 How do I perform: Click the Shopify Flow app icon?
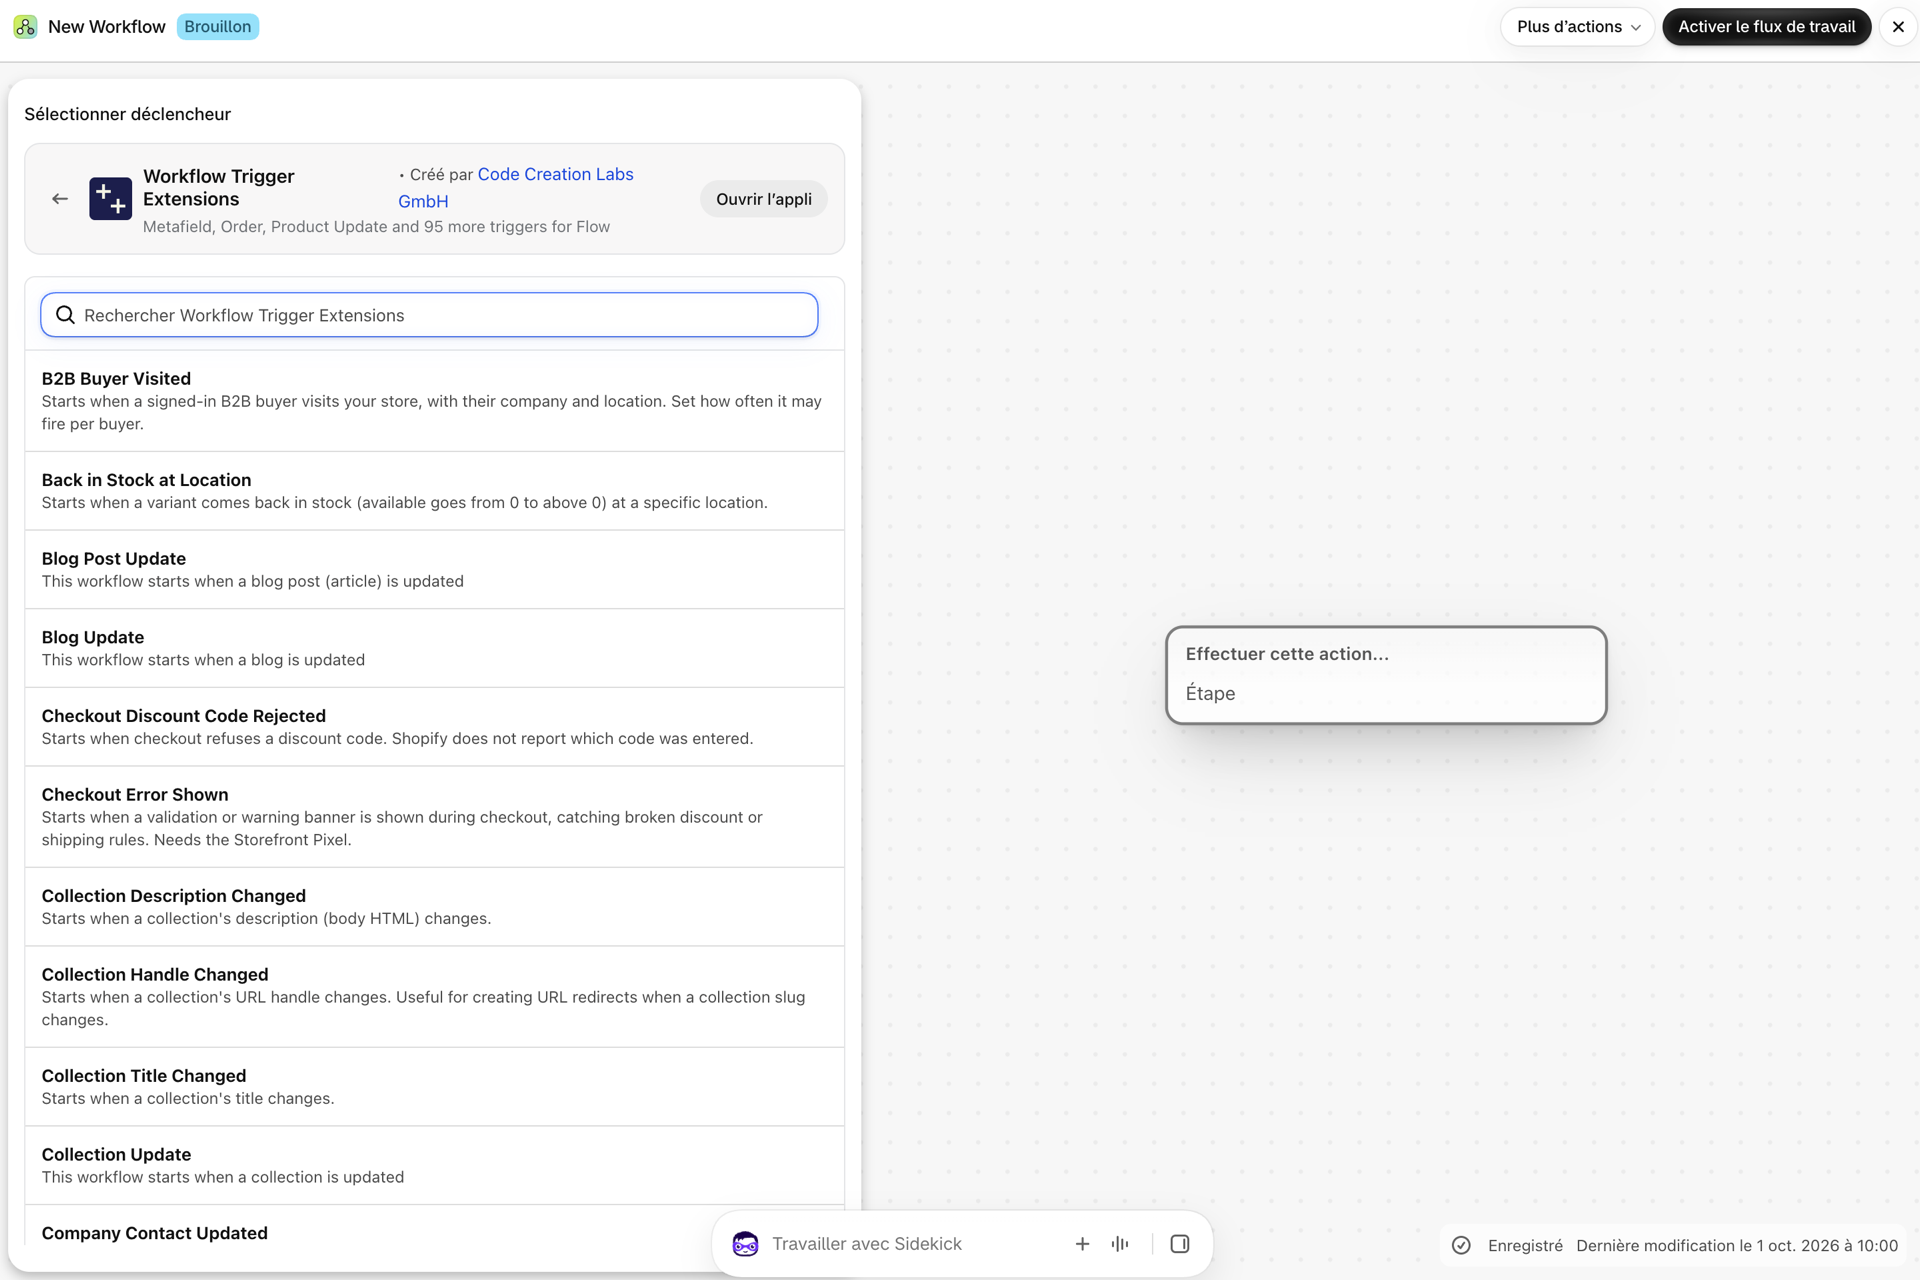pos(25,27)
